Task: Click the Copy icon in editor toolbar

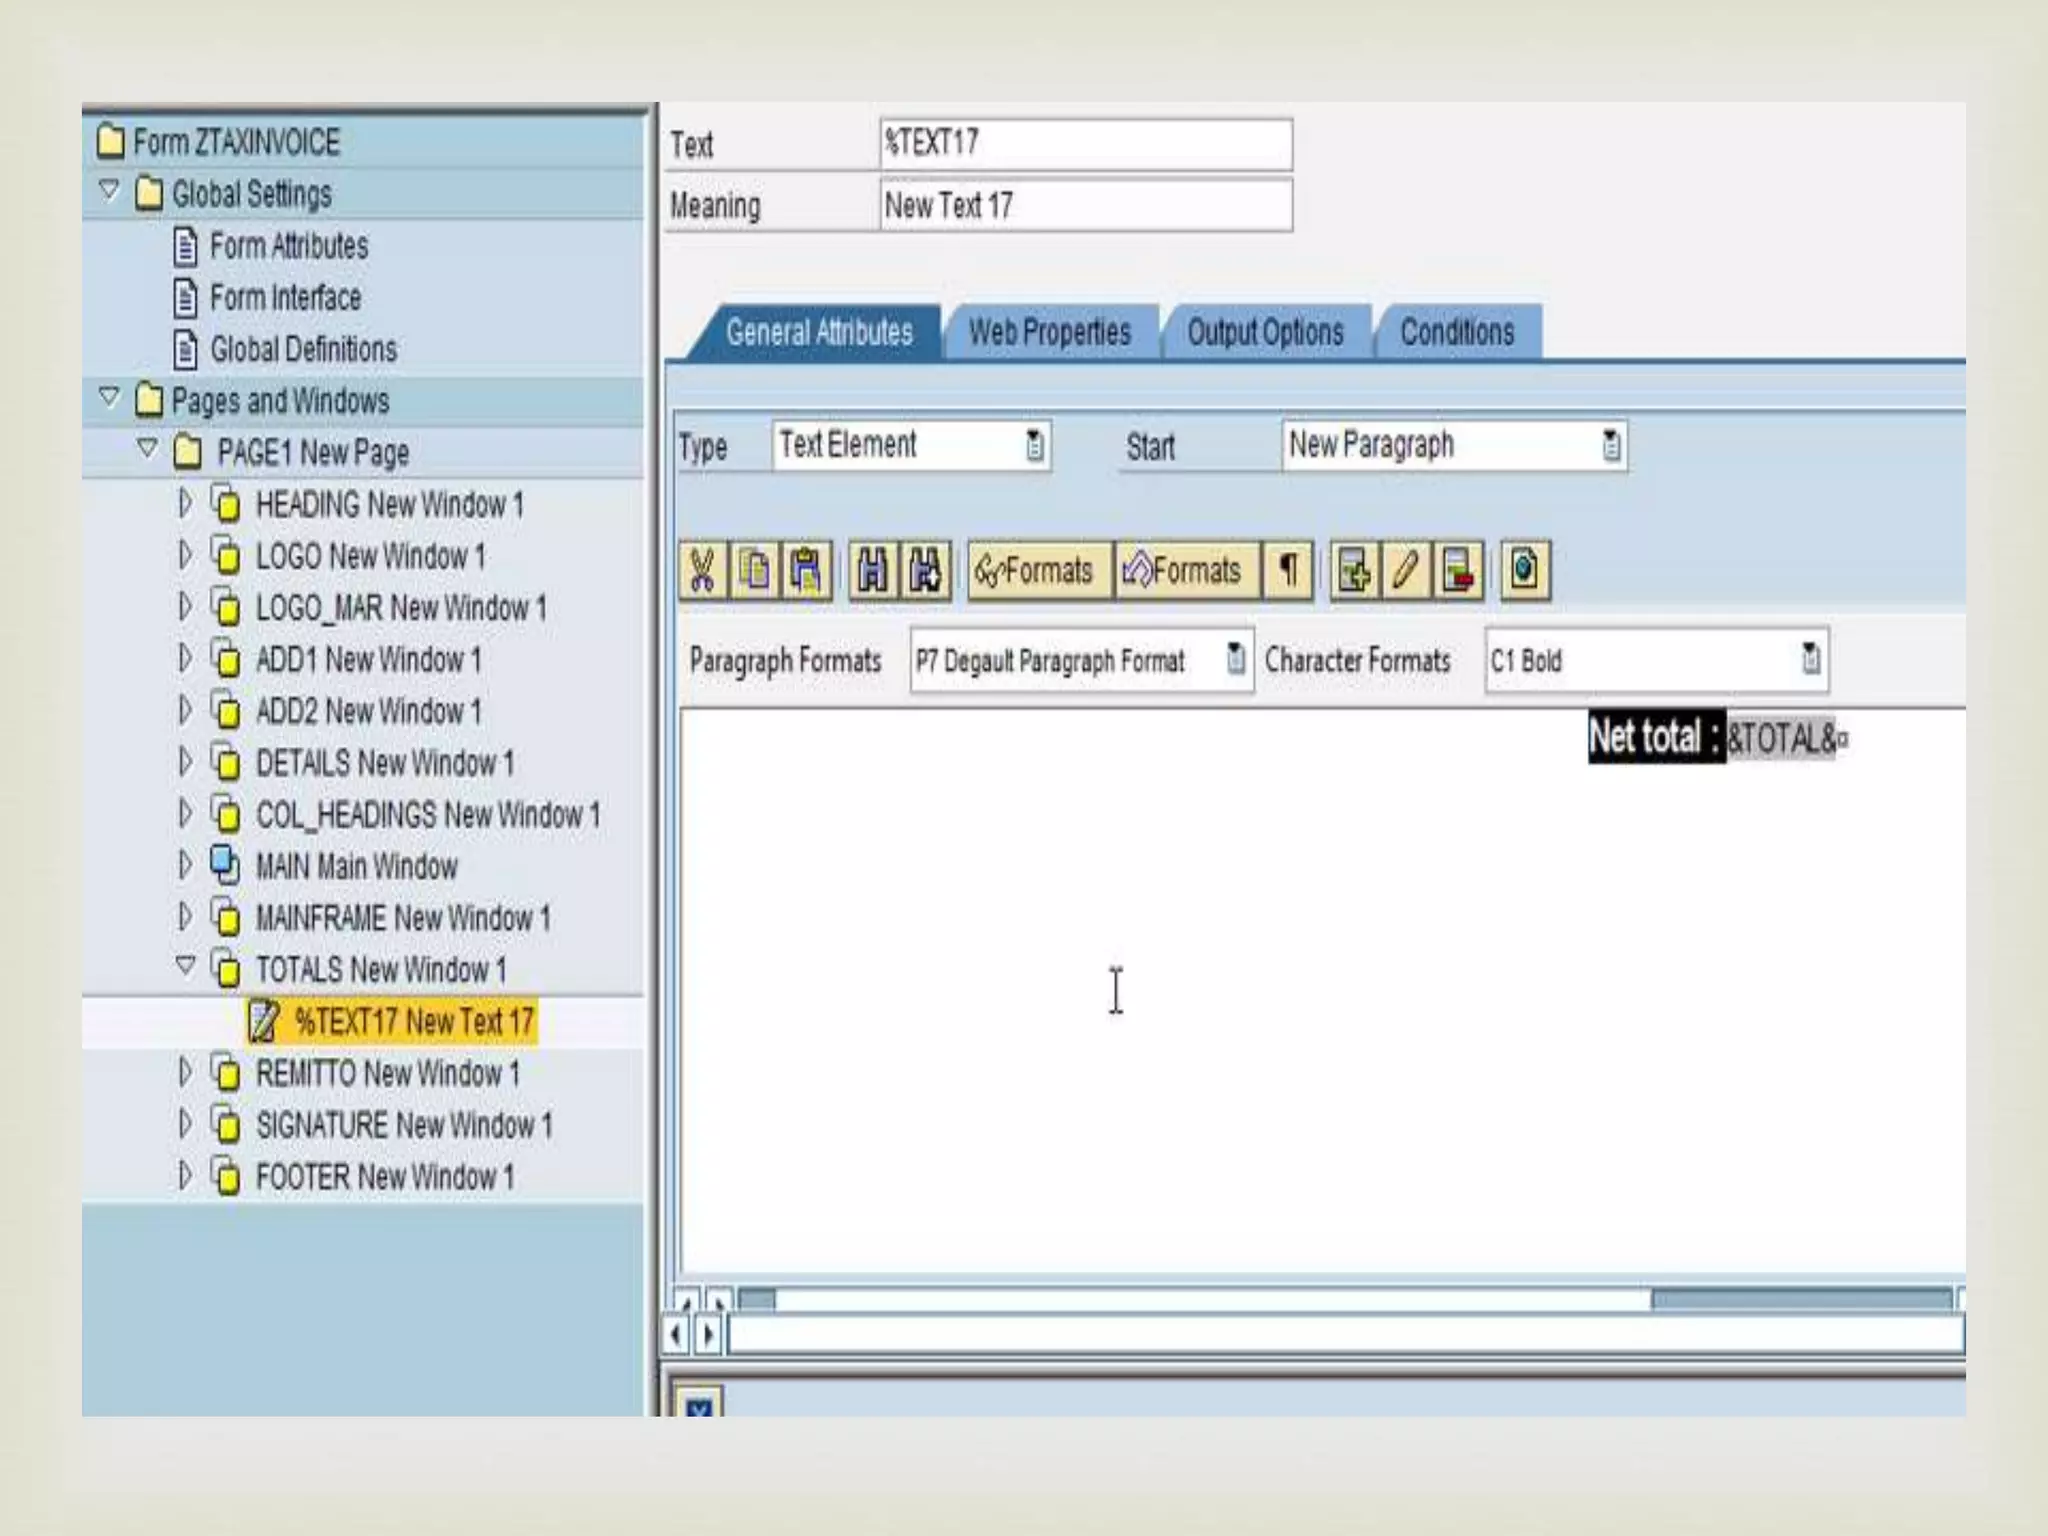Action: (755, 571)
